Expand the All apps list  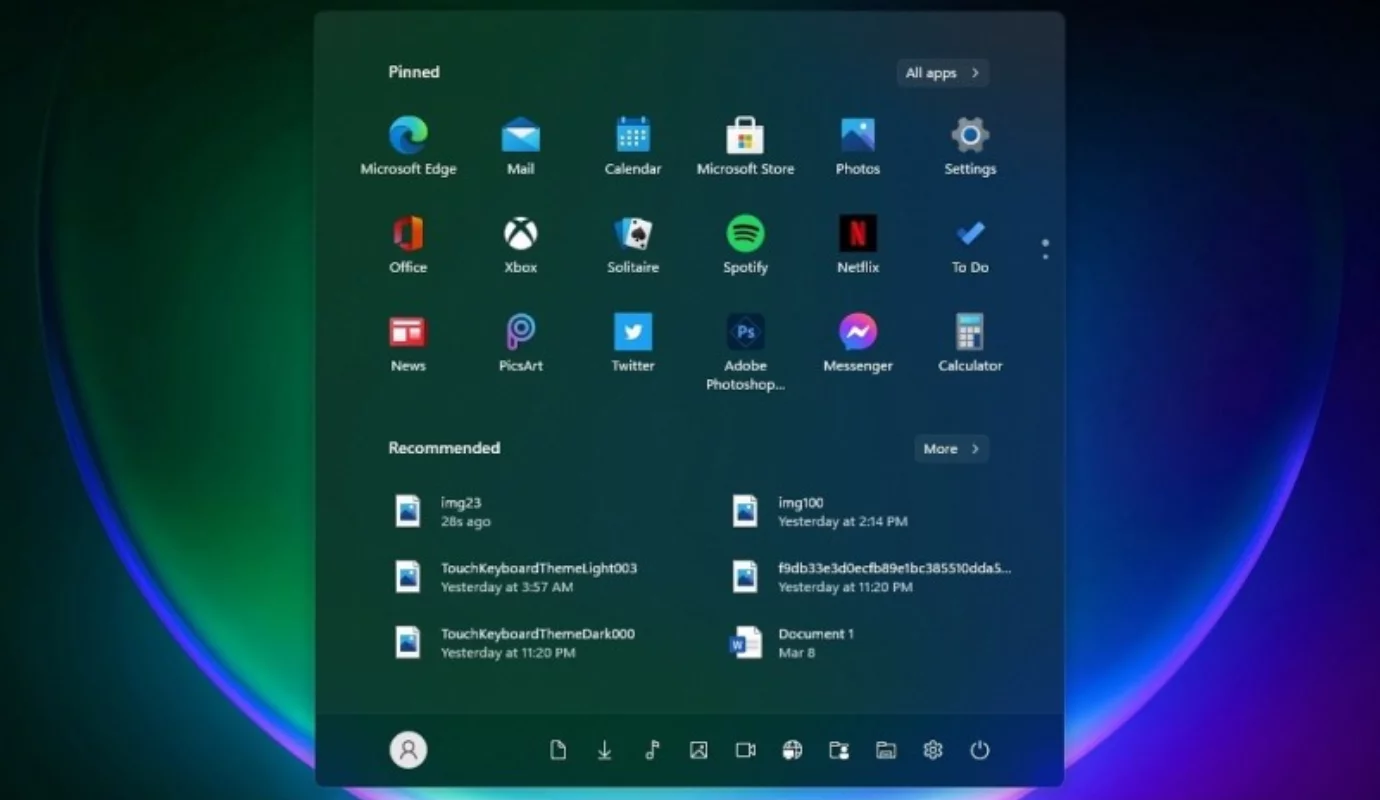point(942,73)
